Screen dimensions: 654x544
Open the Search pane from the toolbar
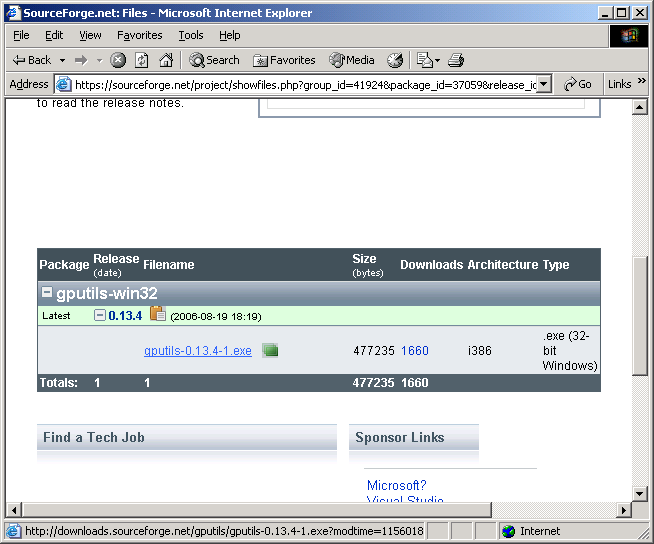click(x=214, y=60)
